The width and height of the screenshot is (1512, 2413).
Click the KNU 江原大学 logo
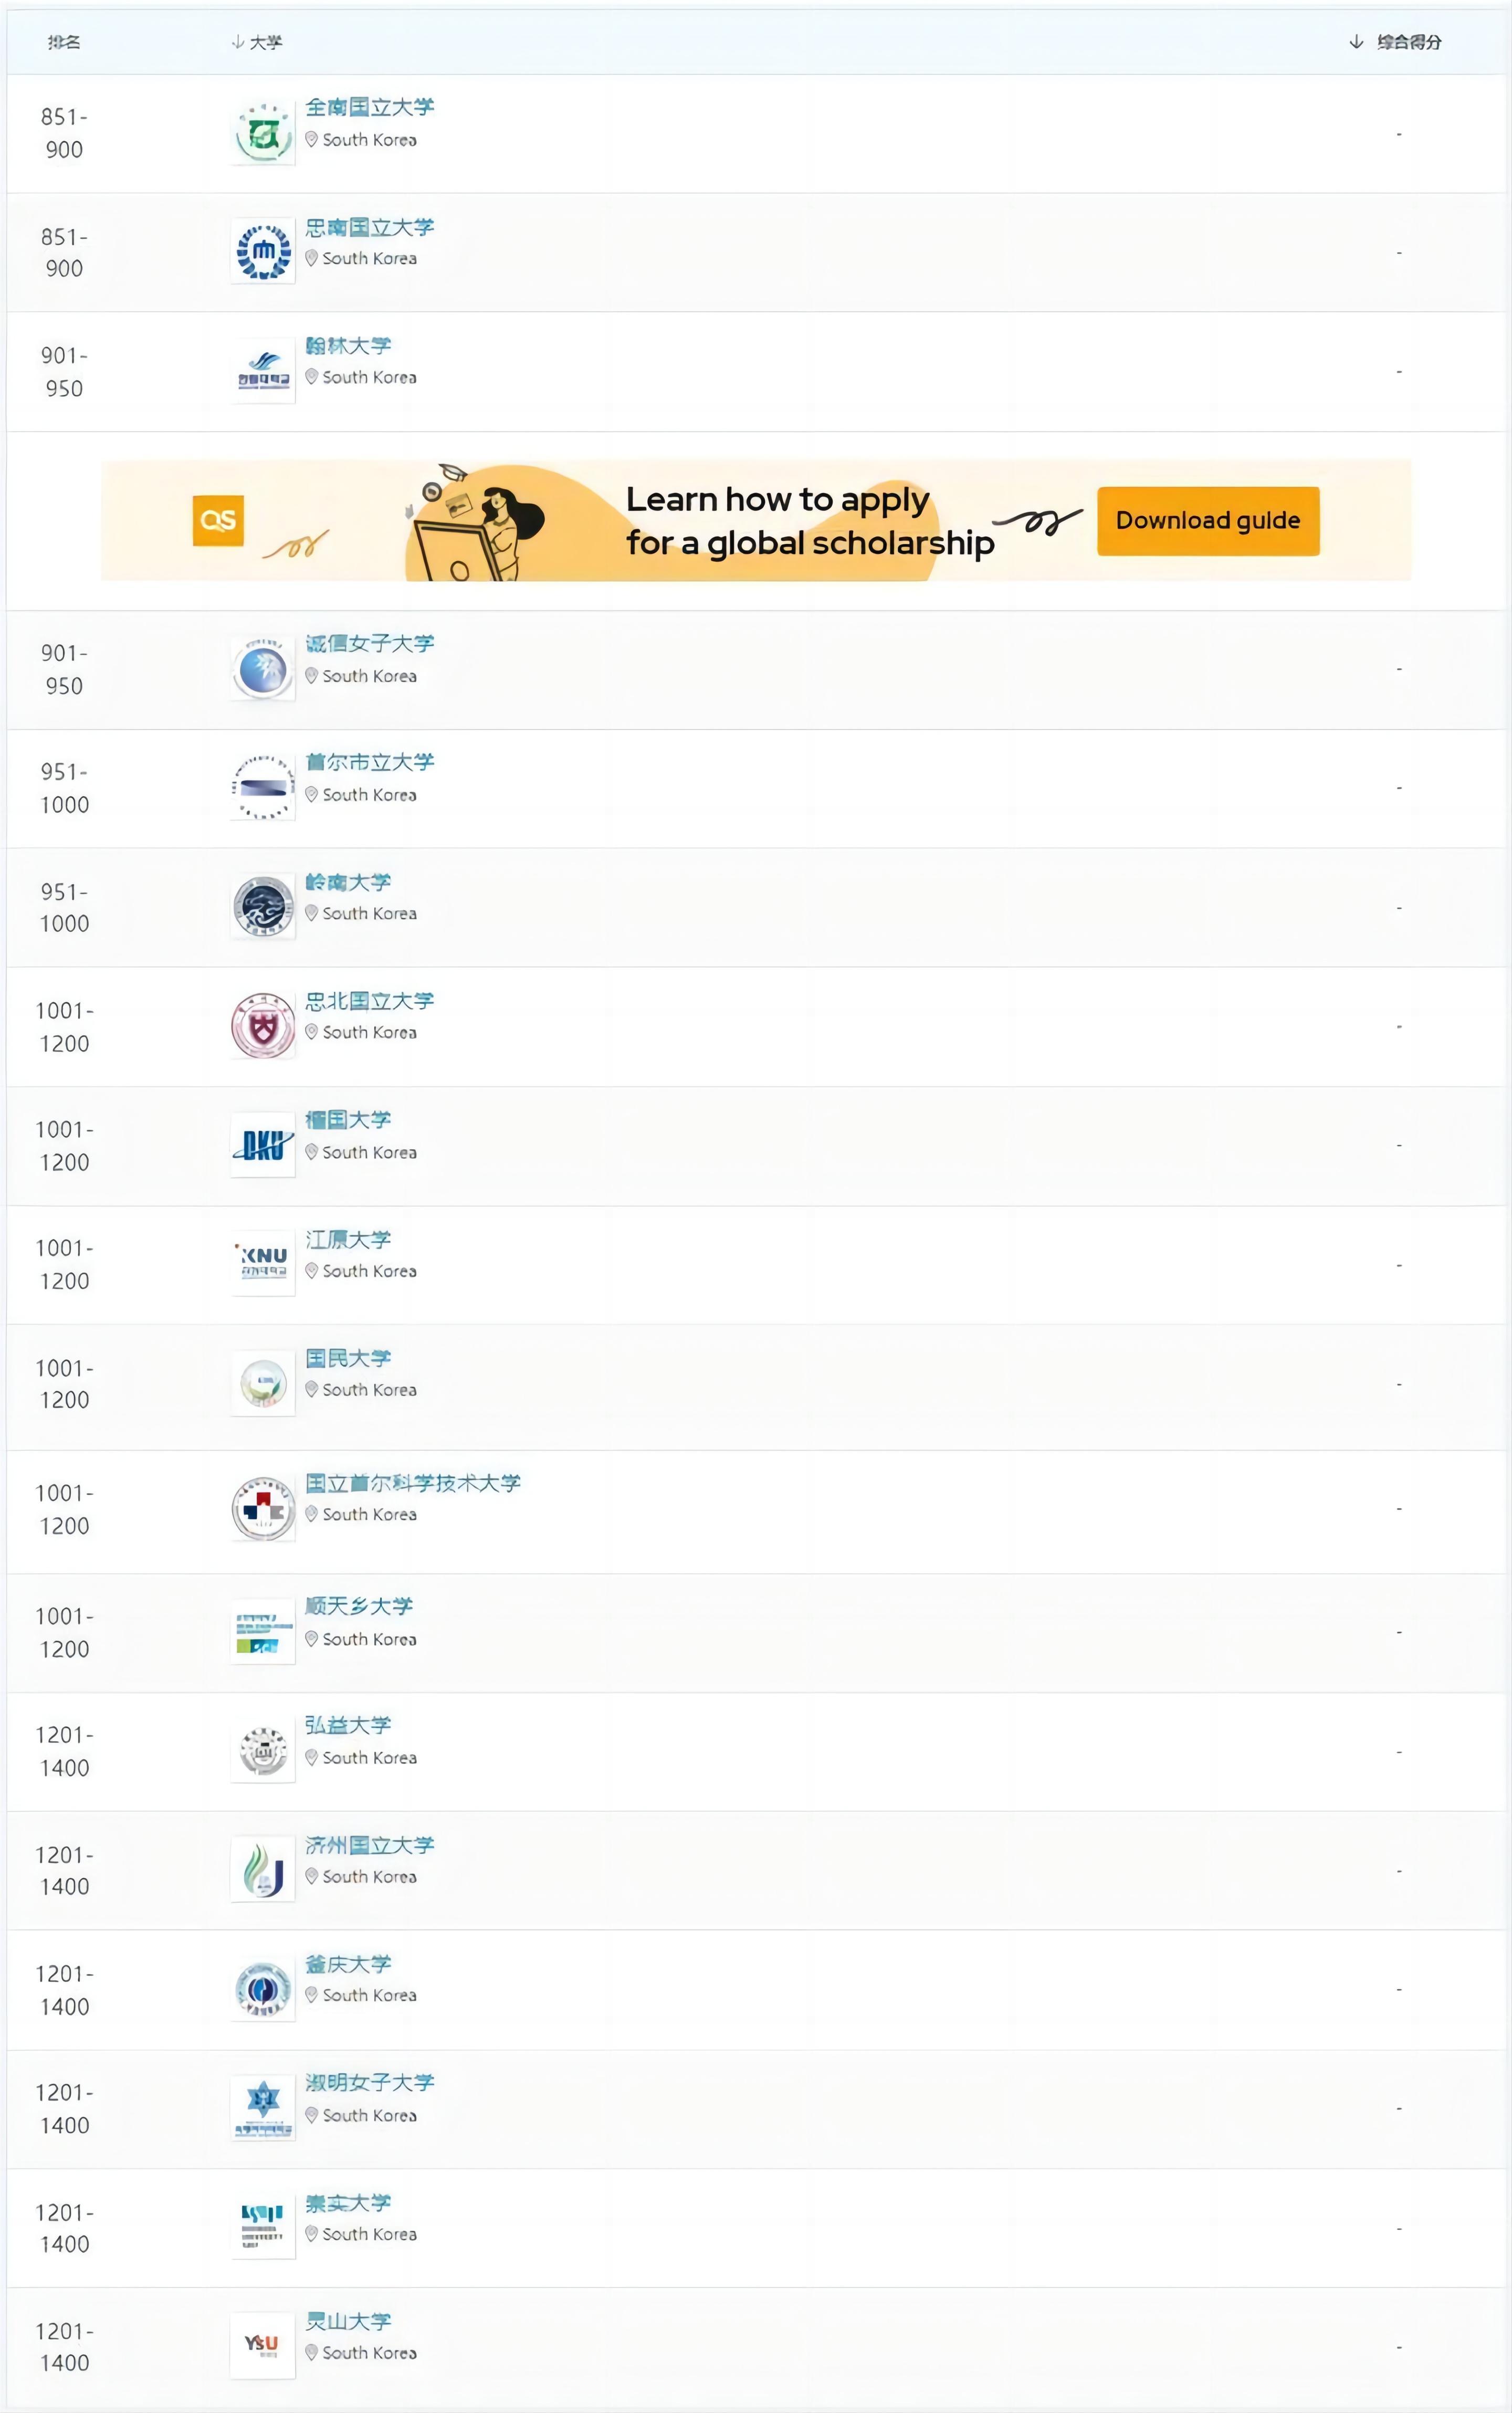click(x=262, y=1264)
